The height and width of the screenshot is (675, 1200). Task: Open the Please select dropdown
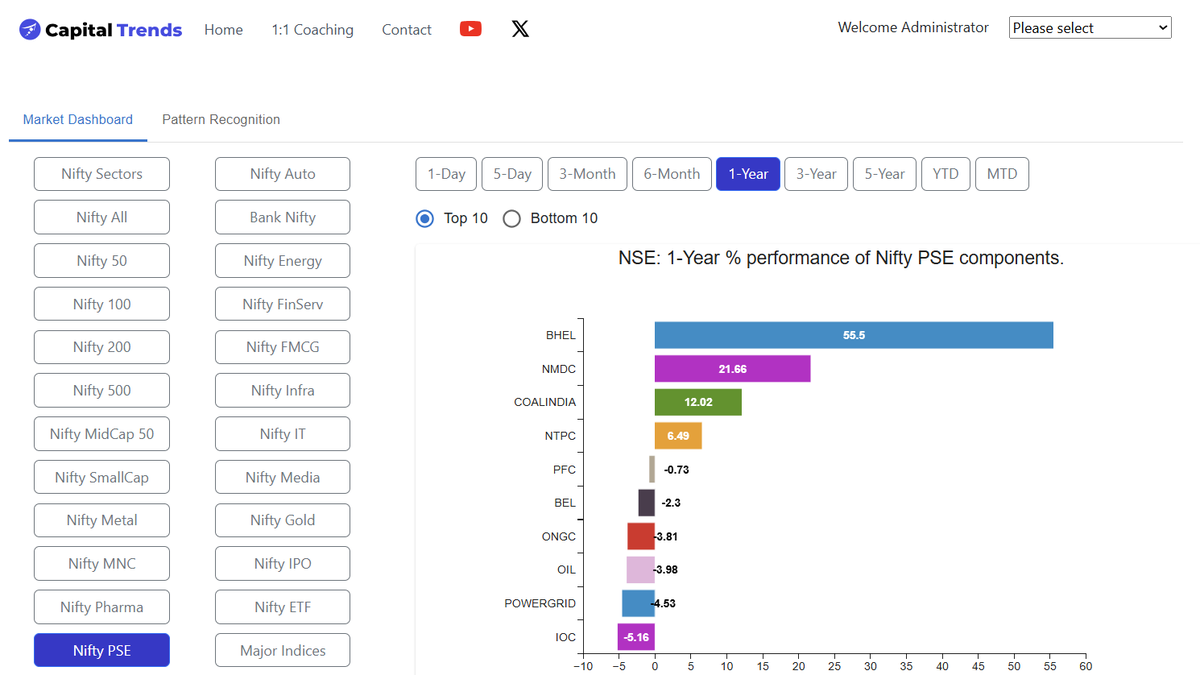(1090, 28)
